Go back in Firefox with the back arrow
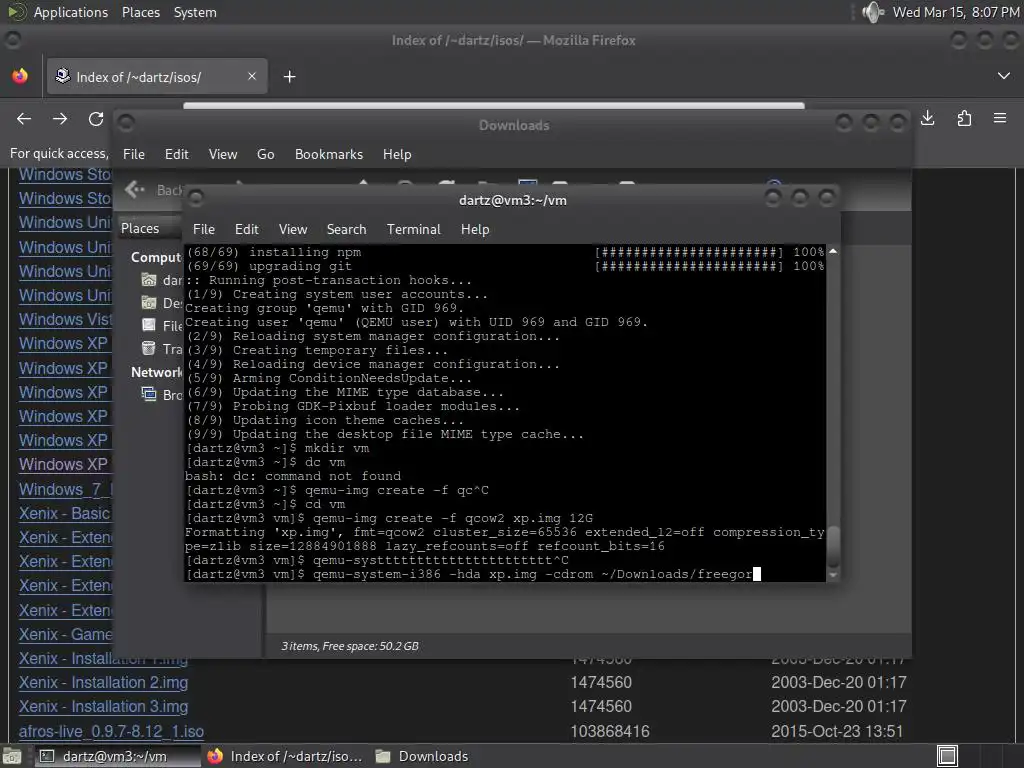Screen dimensions: 1024x768 24,119
